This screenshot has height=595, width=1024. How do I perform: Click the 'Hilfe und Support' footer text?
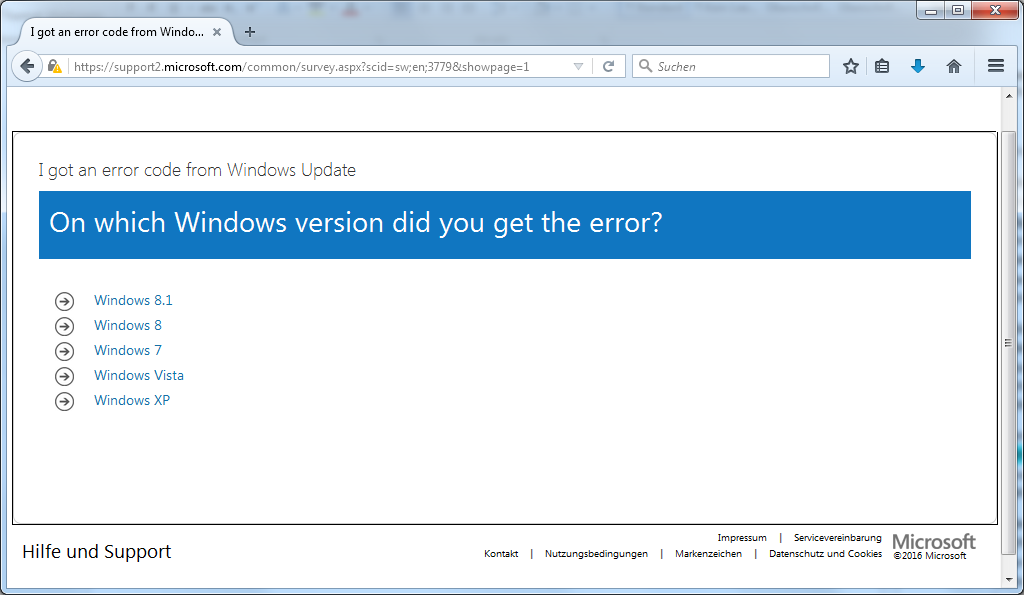[97, 552]
